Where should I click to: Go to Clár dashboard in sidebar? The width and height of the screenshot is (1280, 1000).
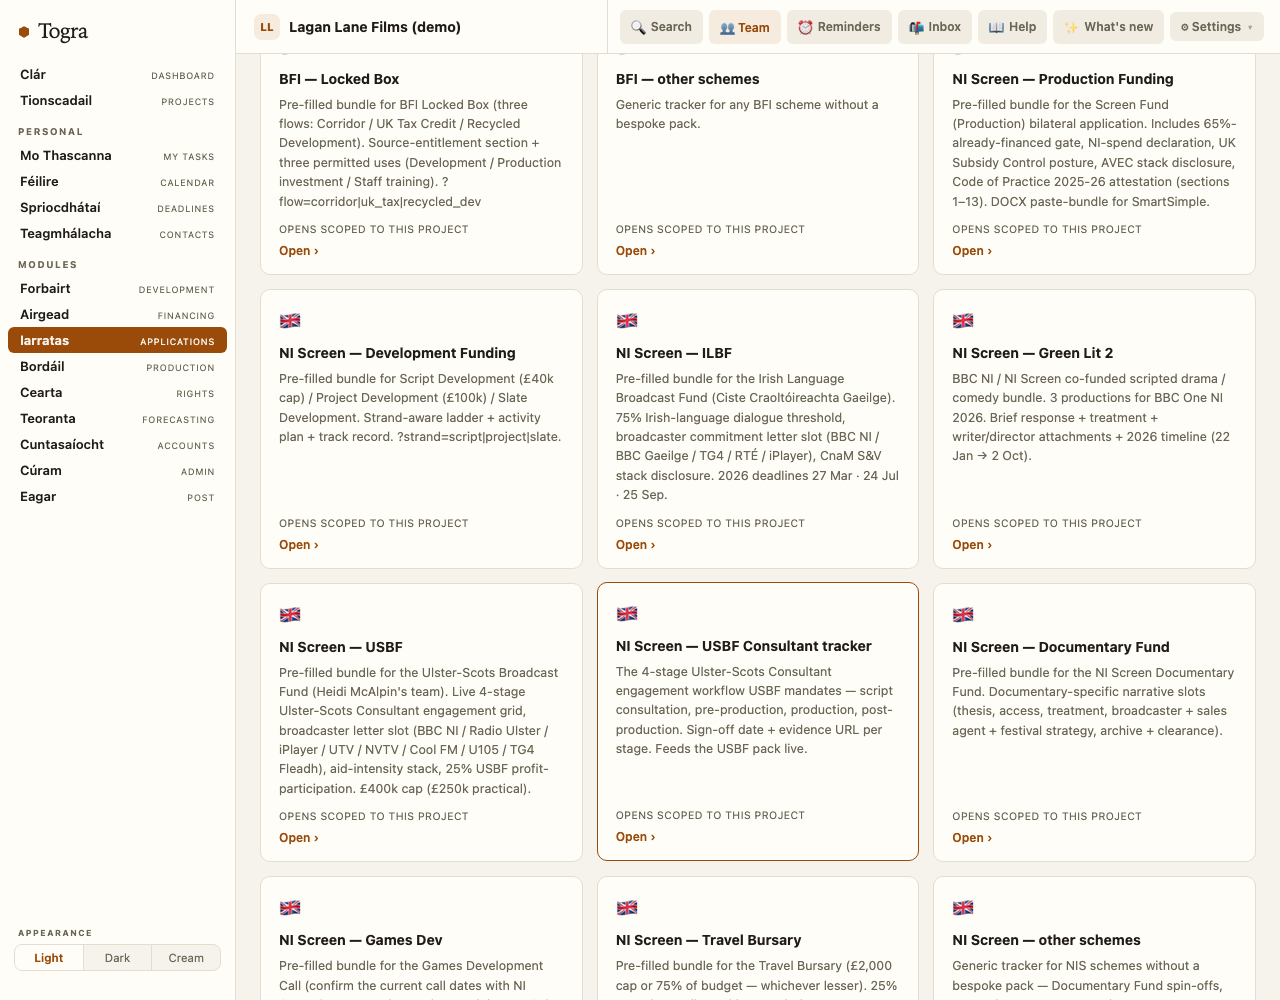click(x=117, y=75)
